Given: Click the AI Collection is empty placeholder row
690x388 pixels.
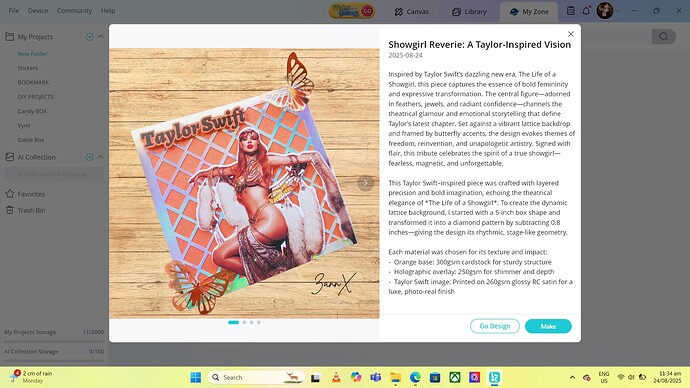Looking at the screenshot, I should (x=55, y=174).
